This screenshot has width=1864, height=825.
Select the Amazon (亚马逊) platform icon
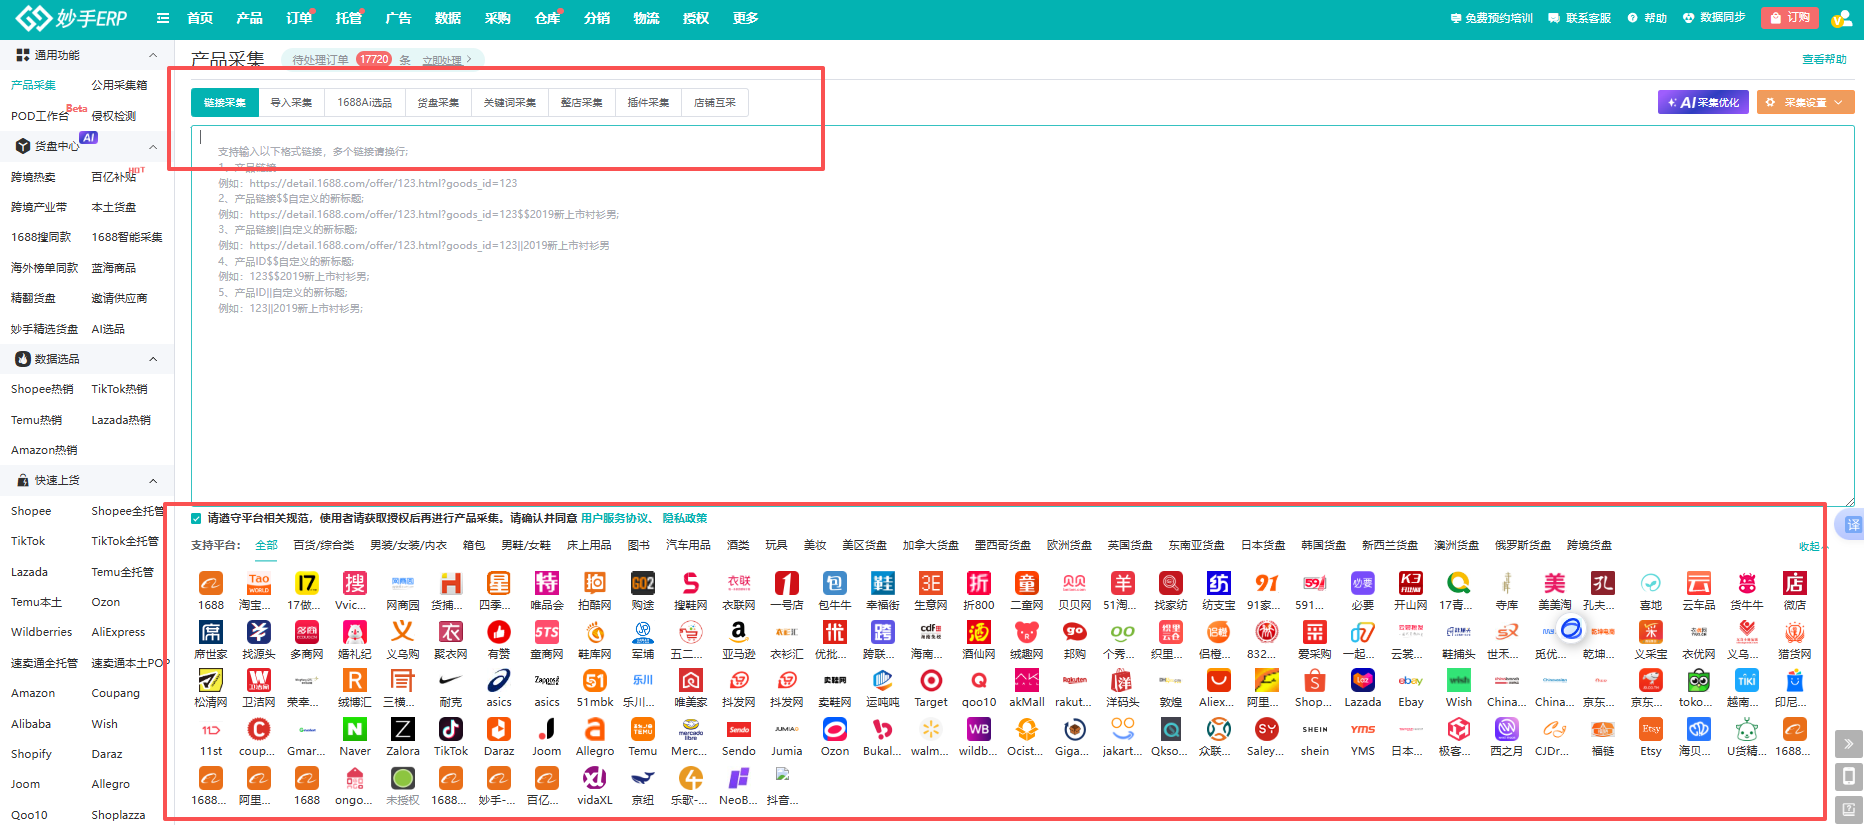pos(738,632)
